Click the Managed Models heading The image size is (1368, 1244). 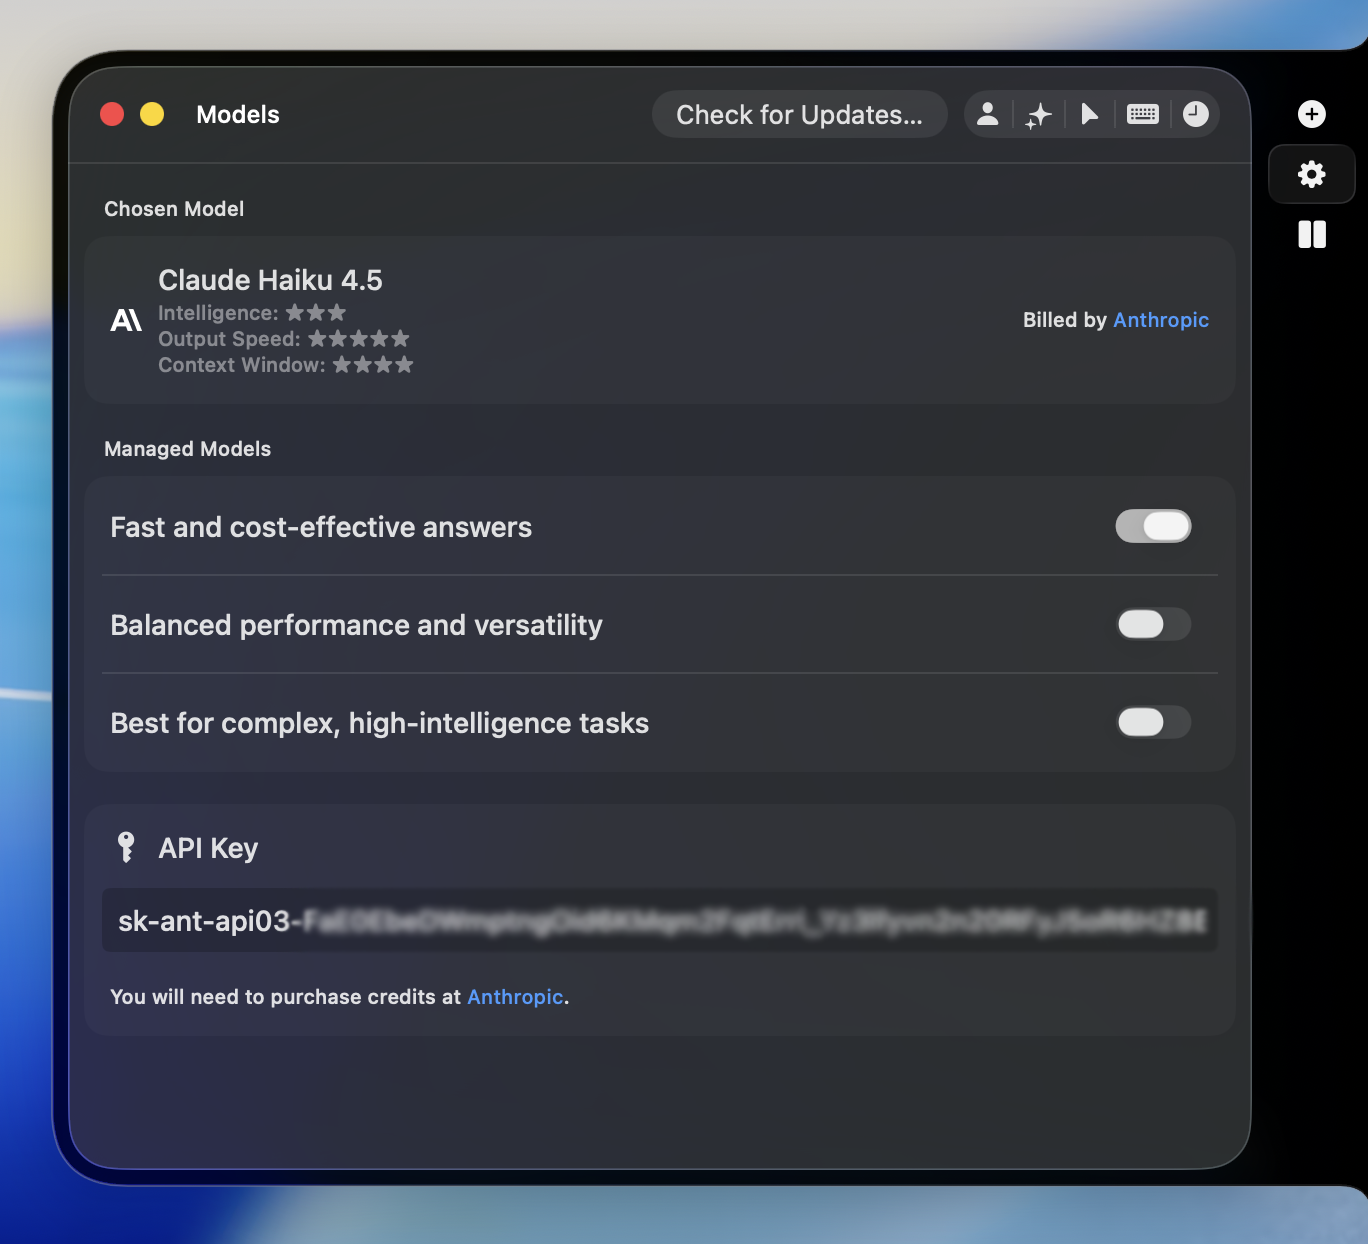pyautogui.click(x=187, y=449)
